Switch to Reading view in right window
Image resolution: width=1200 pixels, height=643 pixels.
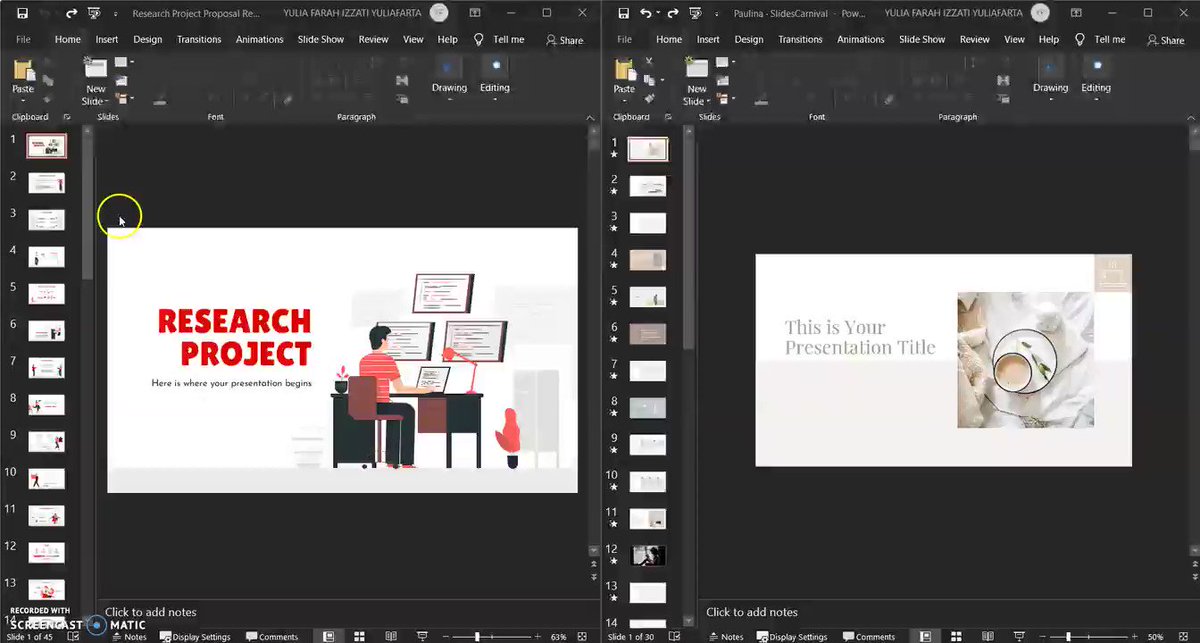pos(988,637)
